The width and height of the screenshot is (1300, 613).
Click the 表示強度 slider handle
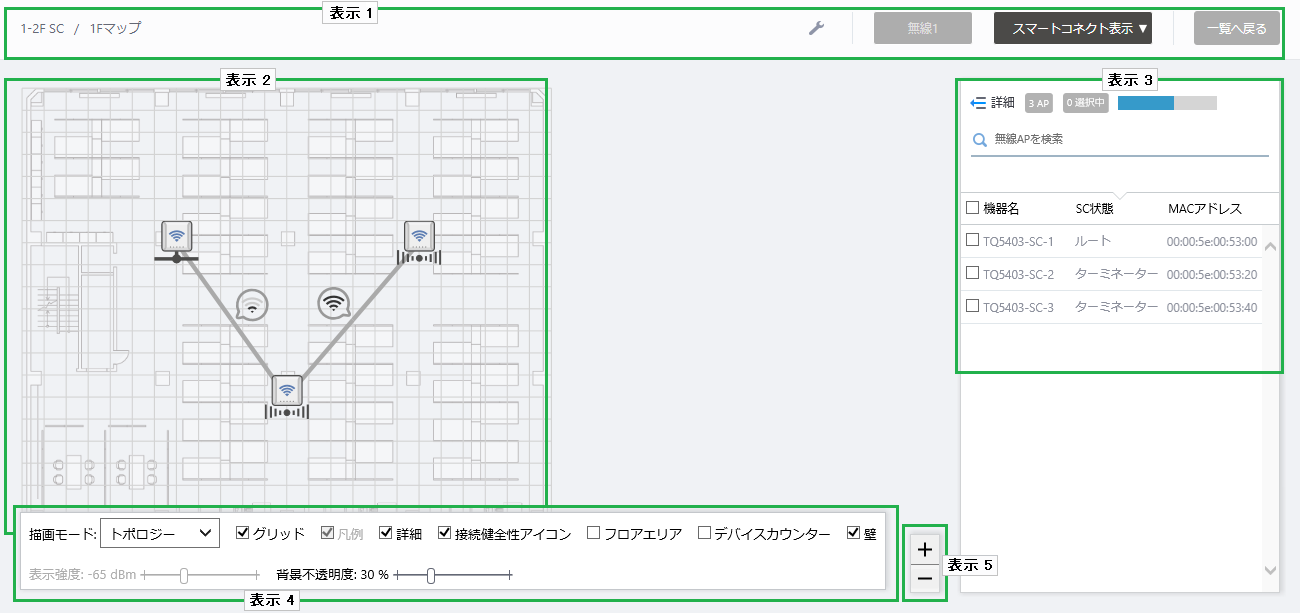pos(183,575)
